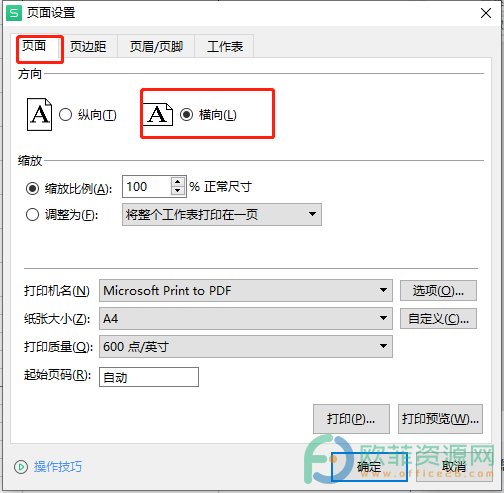Click the 纸张大小(Z) label
504x493 pixels.
point(57,319)
